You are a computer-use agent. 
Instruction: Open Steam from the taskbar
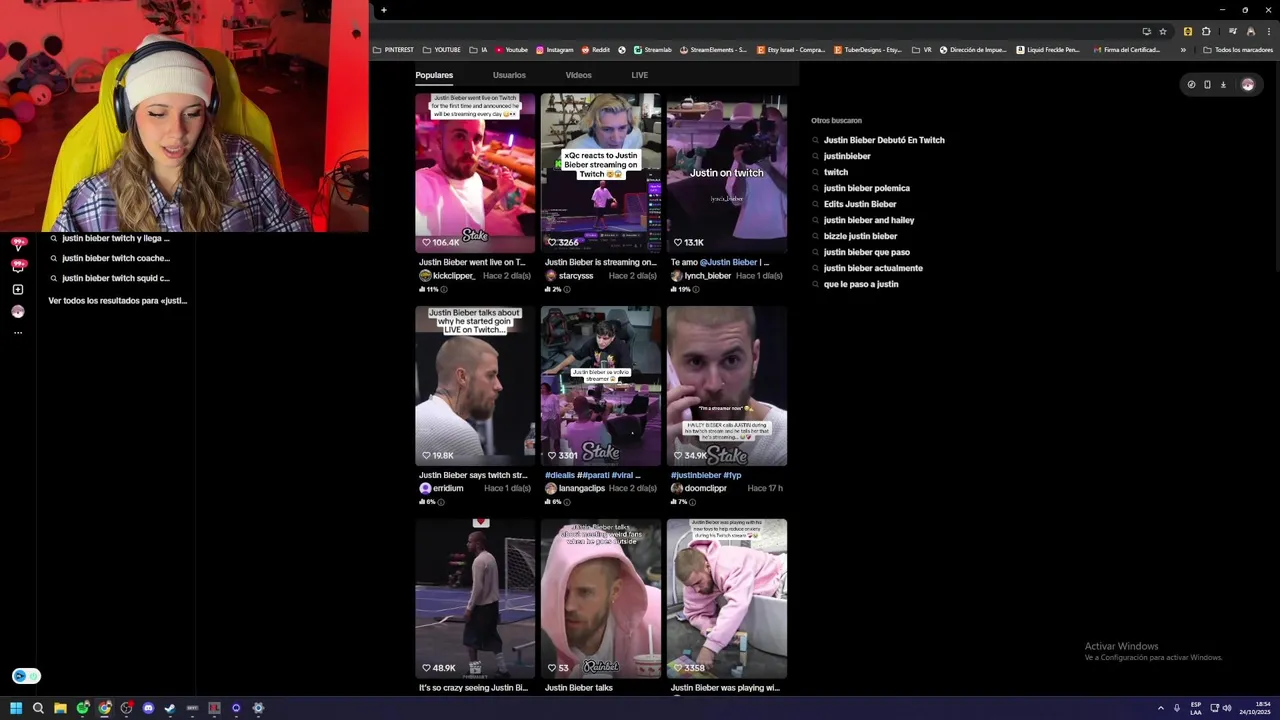170,708
